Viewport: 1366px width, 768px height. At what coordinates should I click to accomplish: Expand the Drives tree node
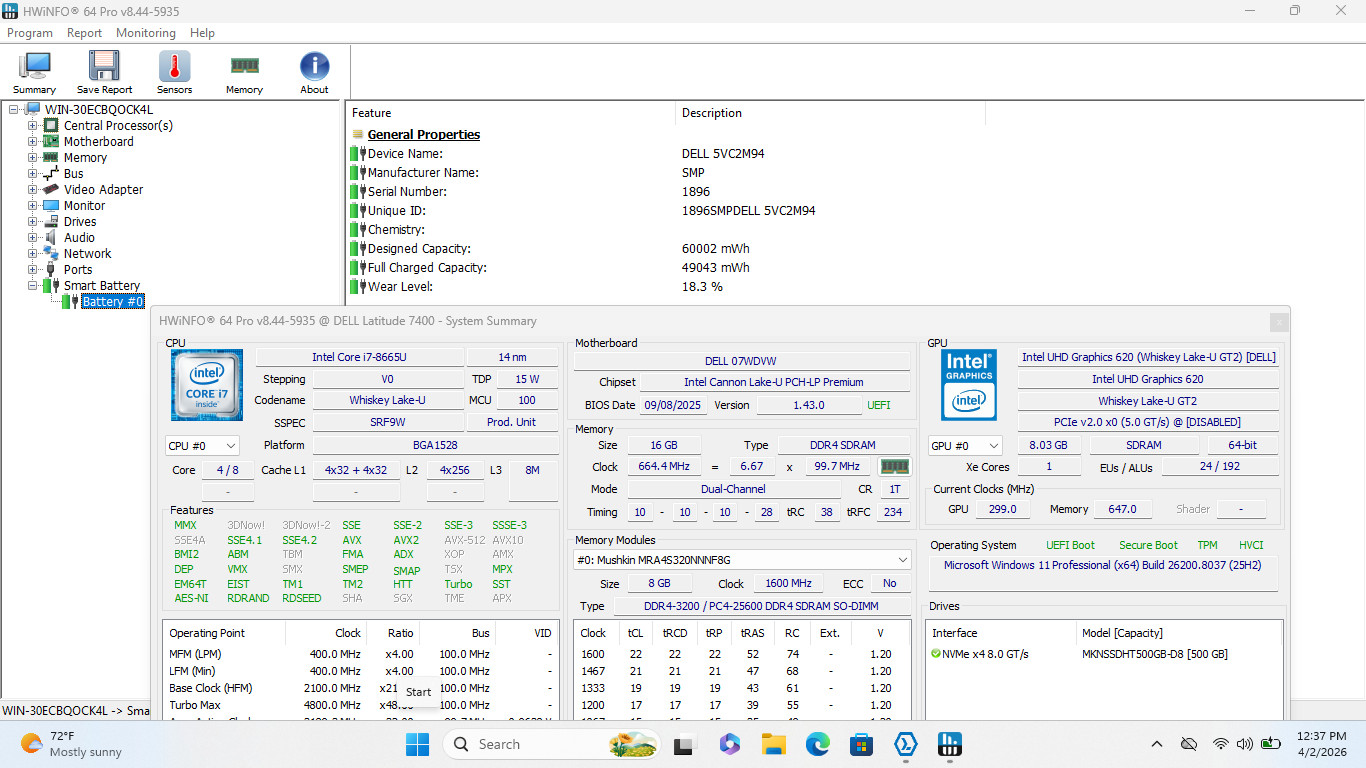pyautogui.click(x=33, y=221)
